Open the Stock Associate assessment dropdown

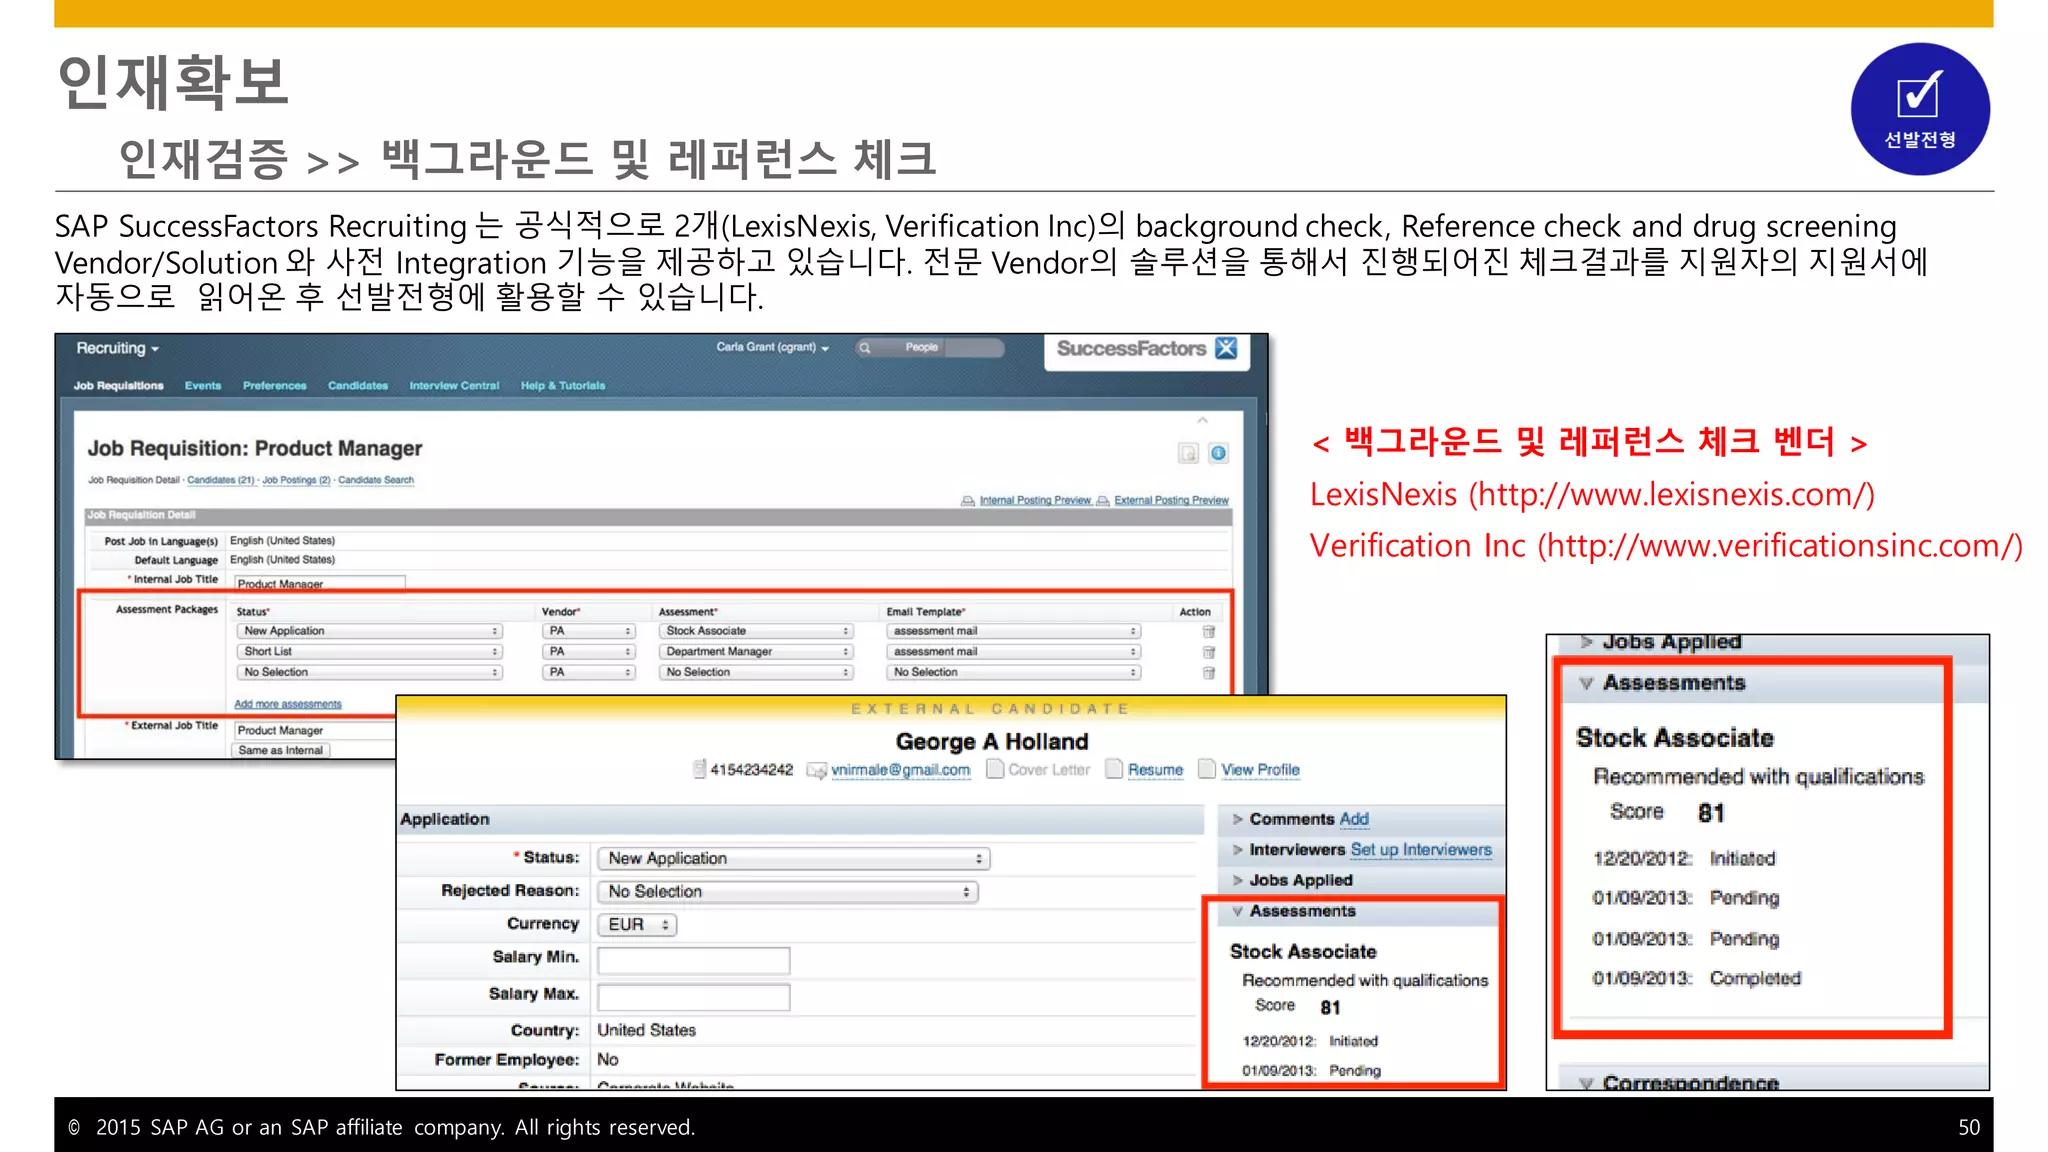tap(756, 631)
